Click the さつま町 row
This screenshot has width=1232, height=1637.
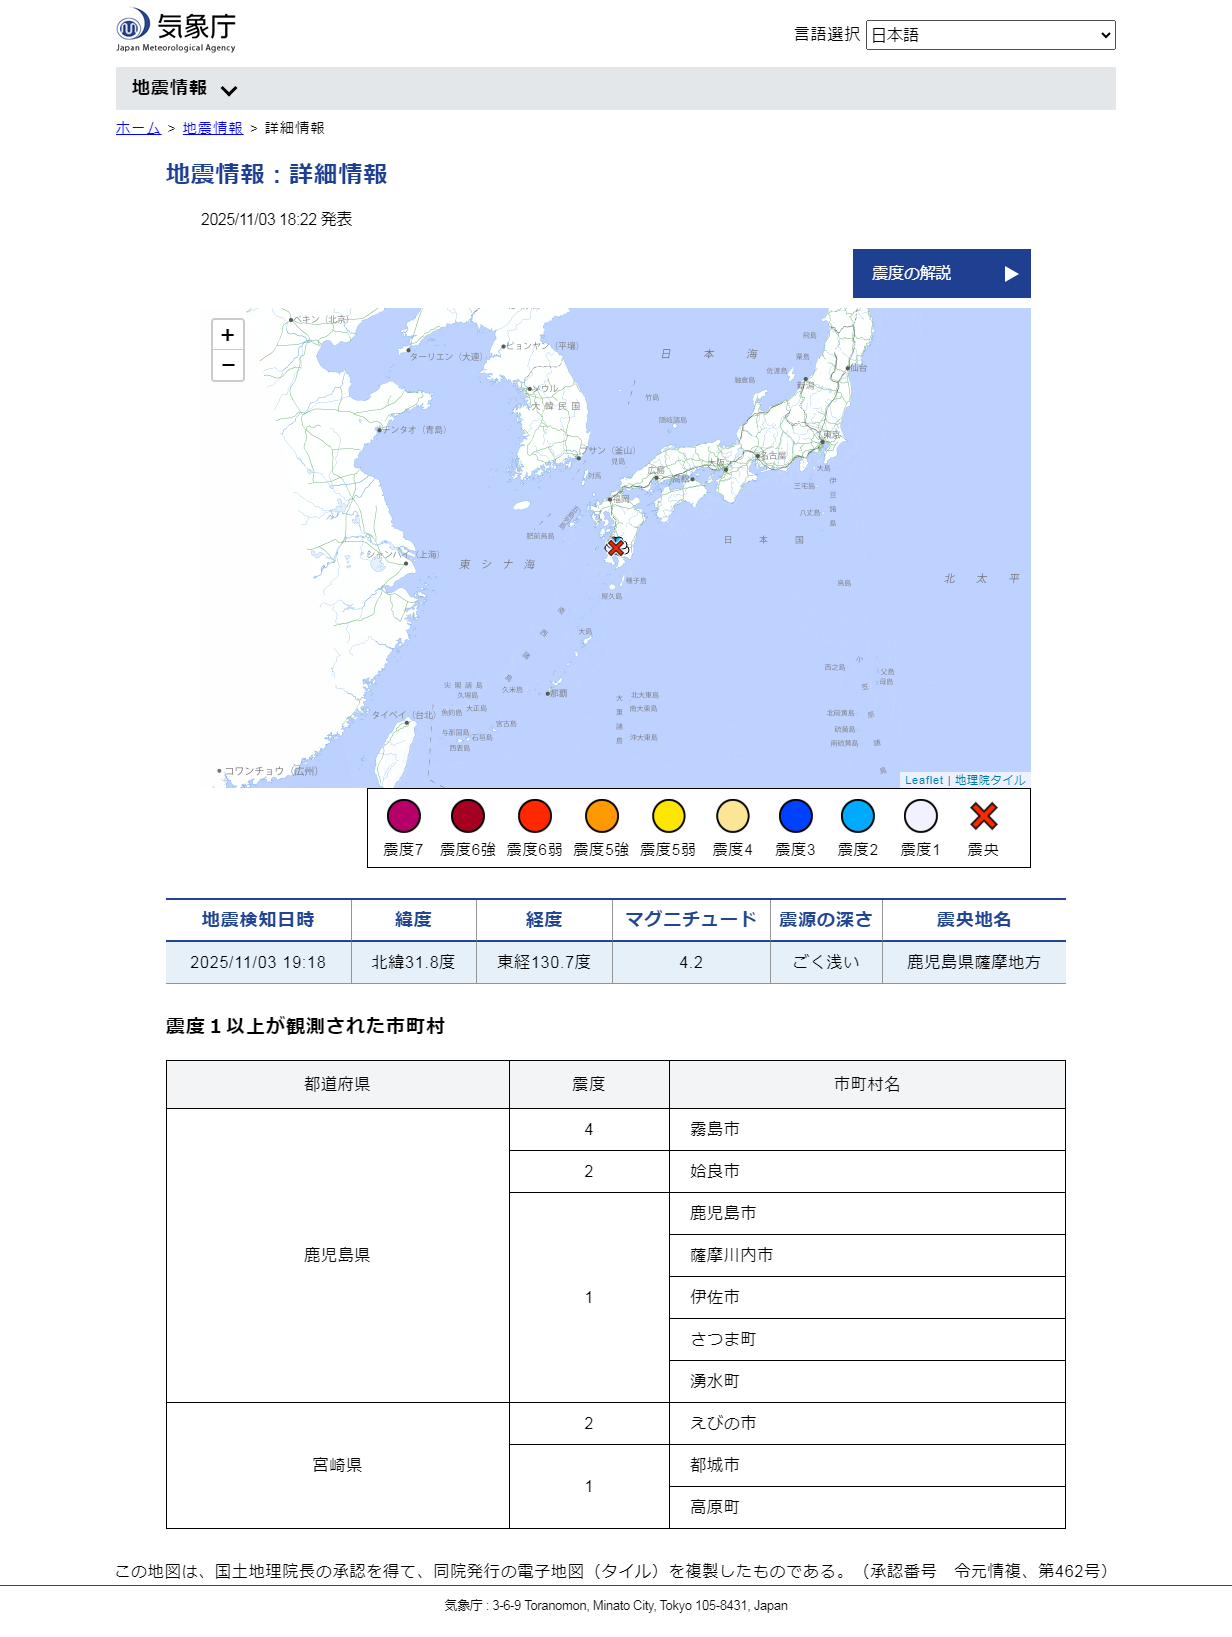(867, 1339)
